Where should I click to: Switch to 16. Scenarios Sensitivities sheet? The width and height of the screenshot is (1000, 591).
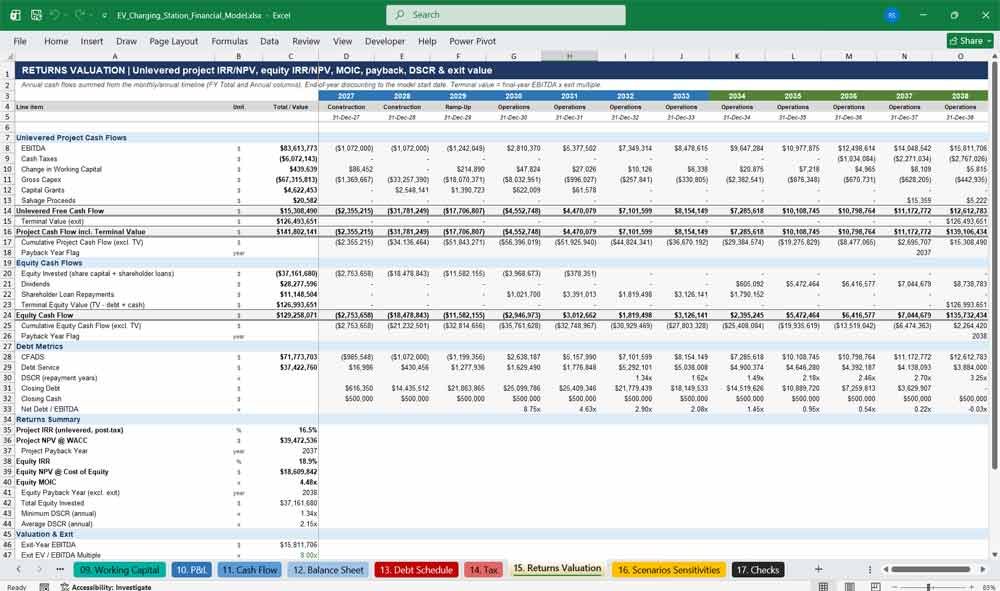tap(668, 570)
